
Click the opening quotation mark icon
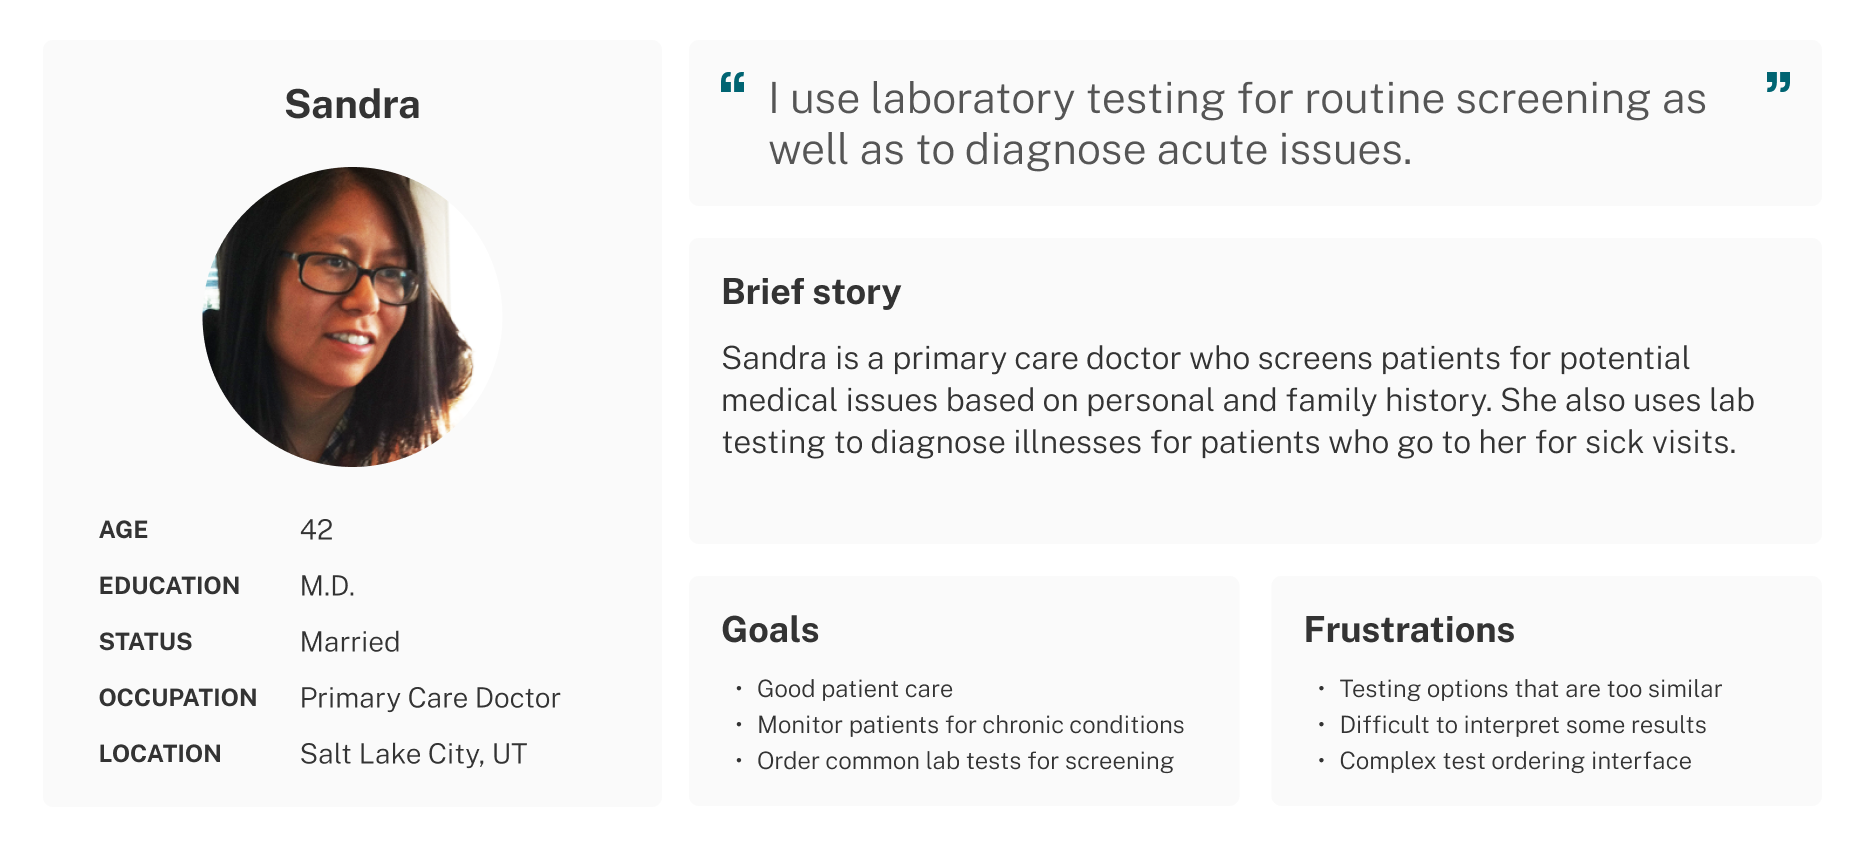click(733, 82)
